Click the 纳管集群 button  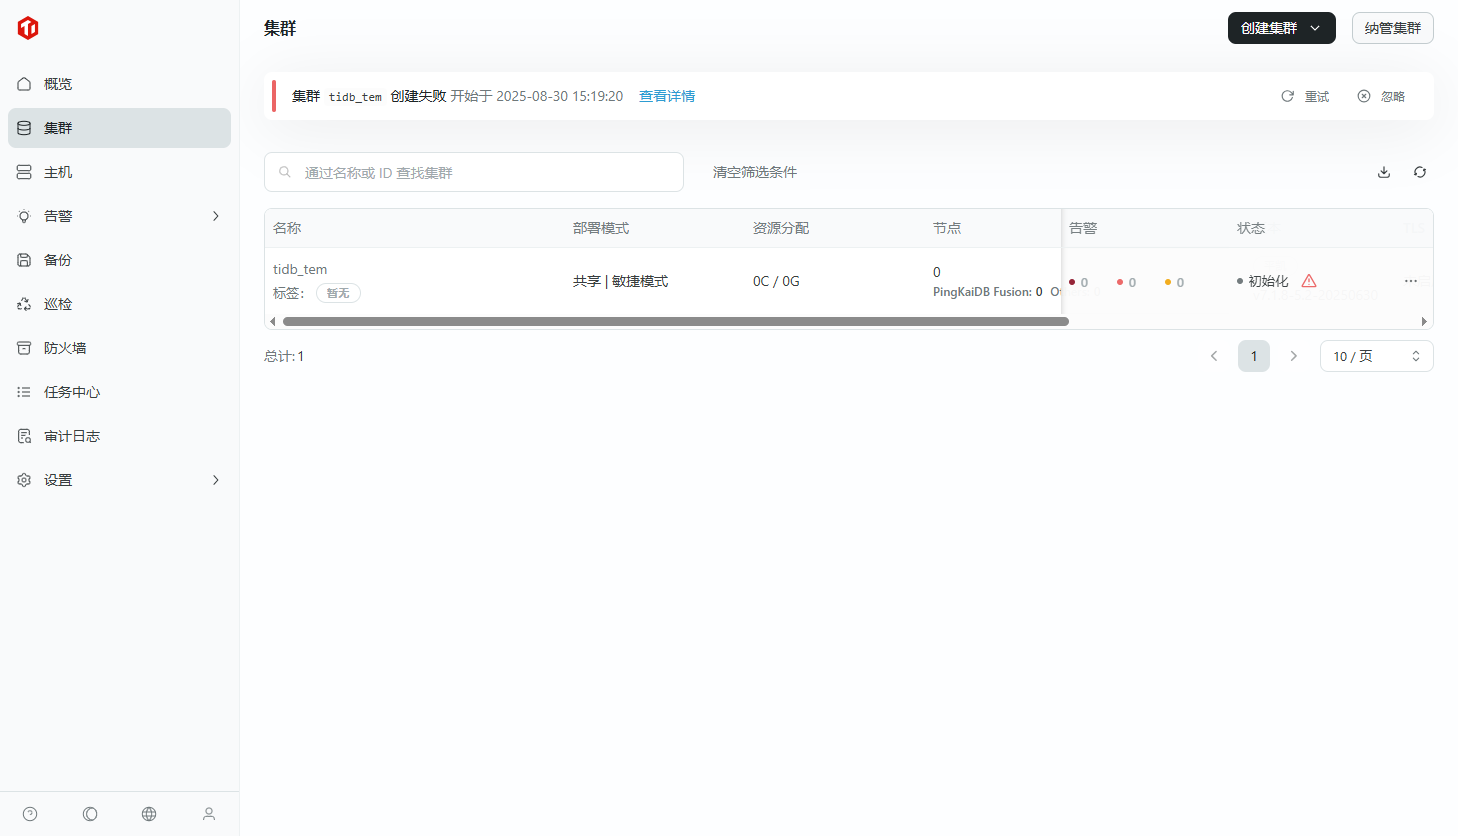[x=1392, y=28]
